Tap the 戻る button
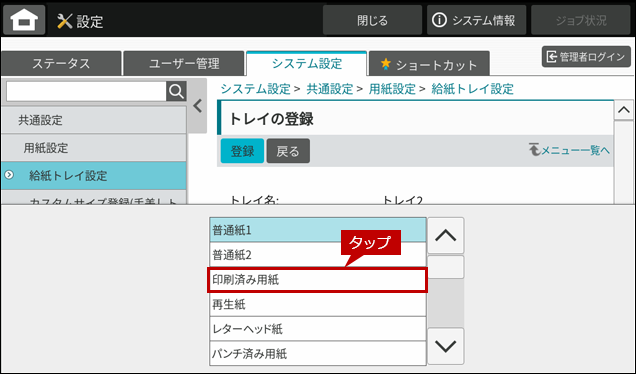 pyautogui.click(x=288, y=151)
